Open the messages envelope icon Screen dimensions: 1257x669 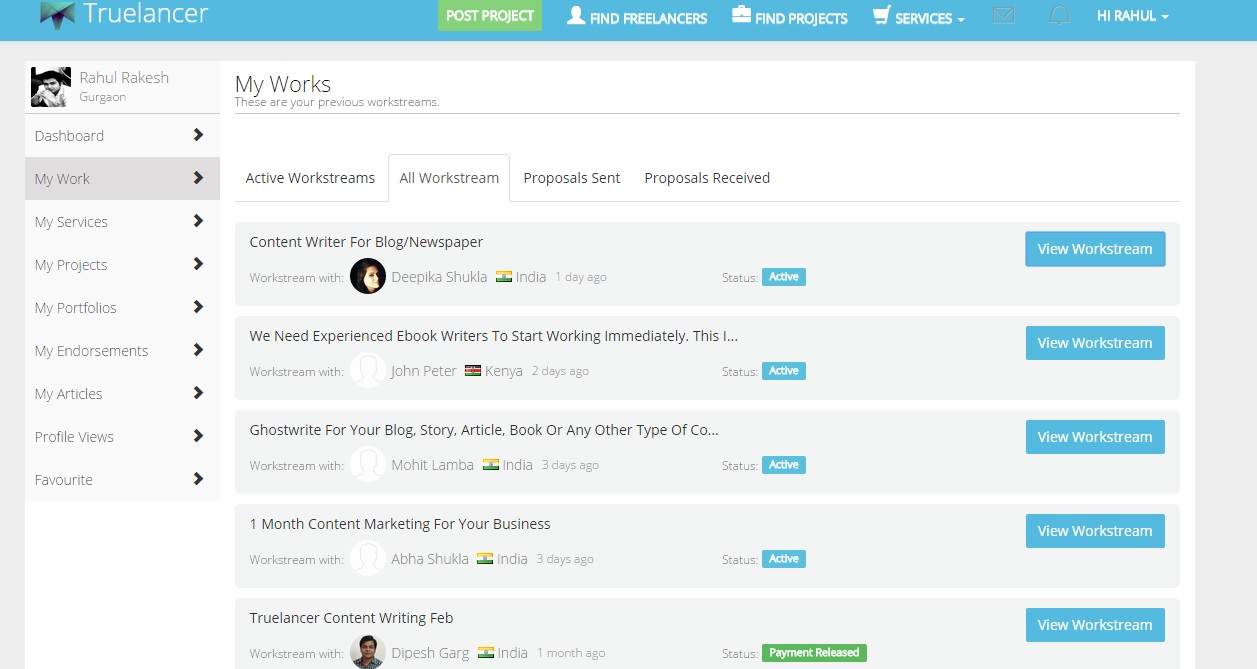1004,16
